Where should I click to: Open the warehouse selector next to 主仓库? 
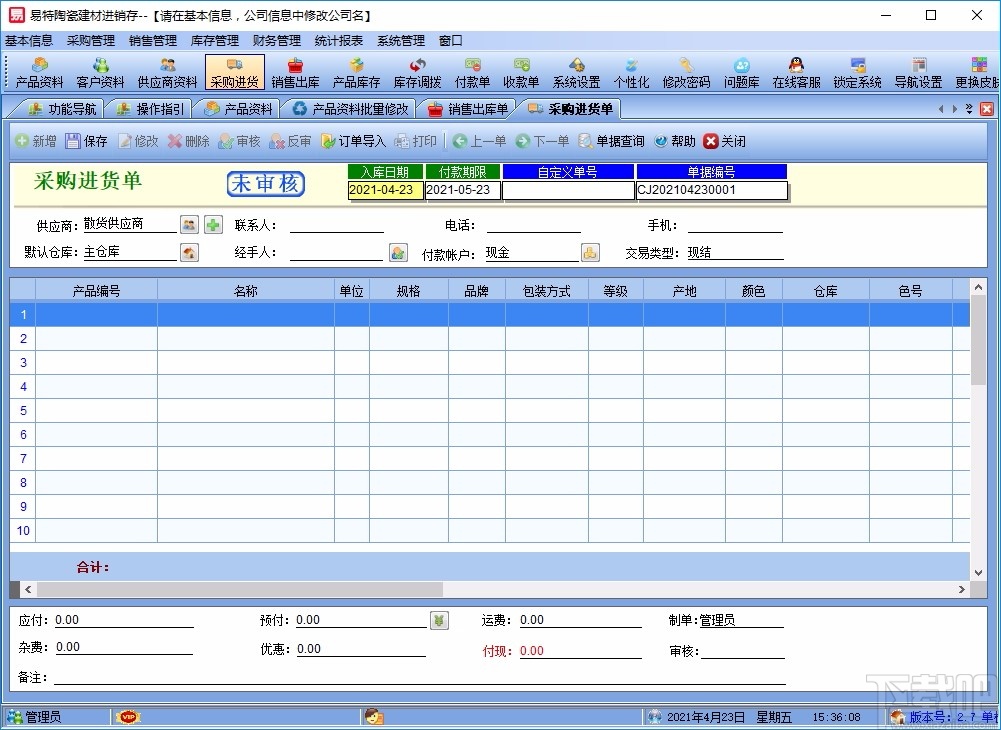click(189, 252)
